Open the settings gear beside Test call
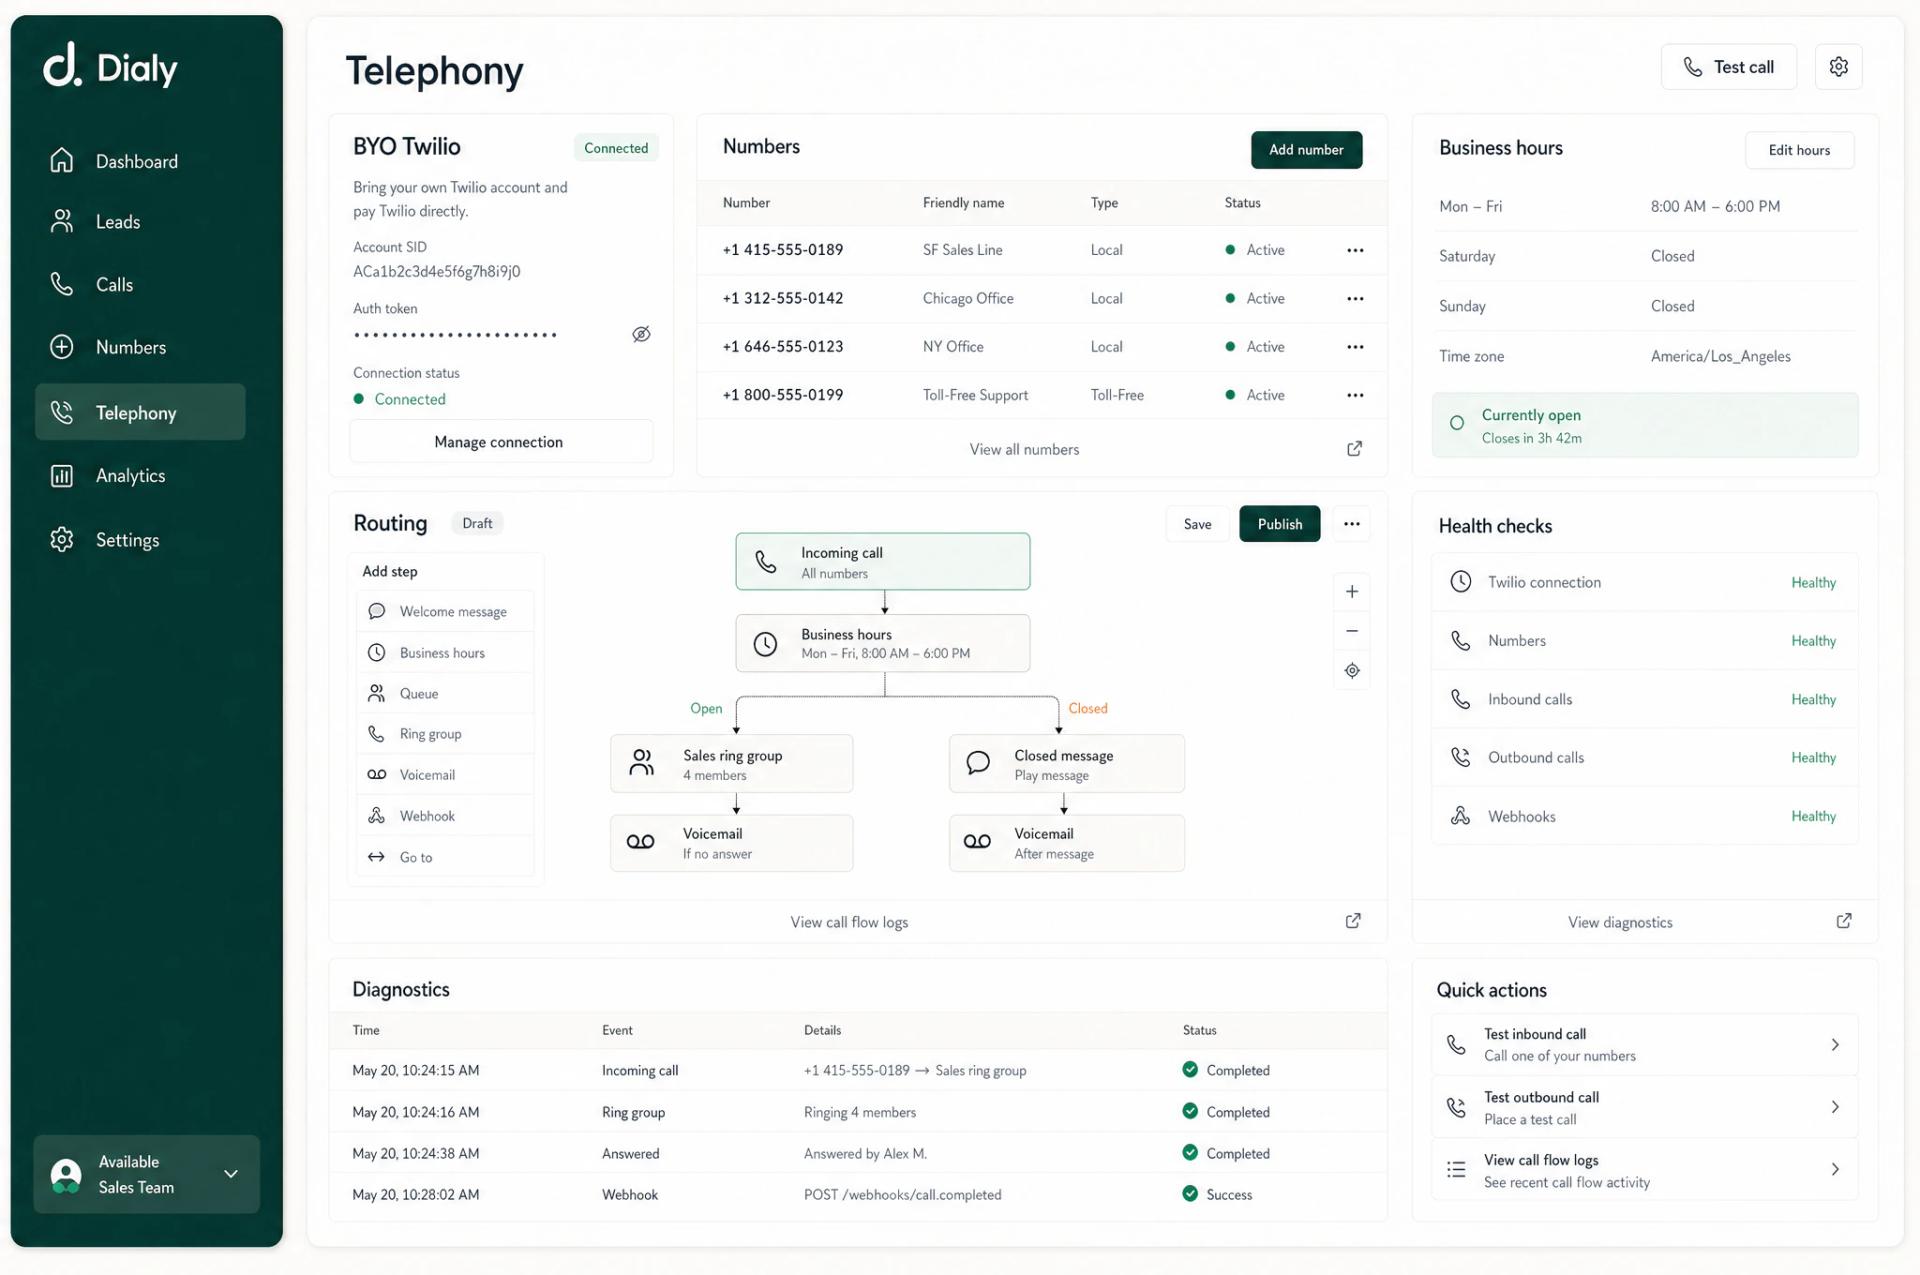The height and width of the screenshot is (1275, 1920). (1838, 66)
